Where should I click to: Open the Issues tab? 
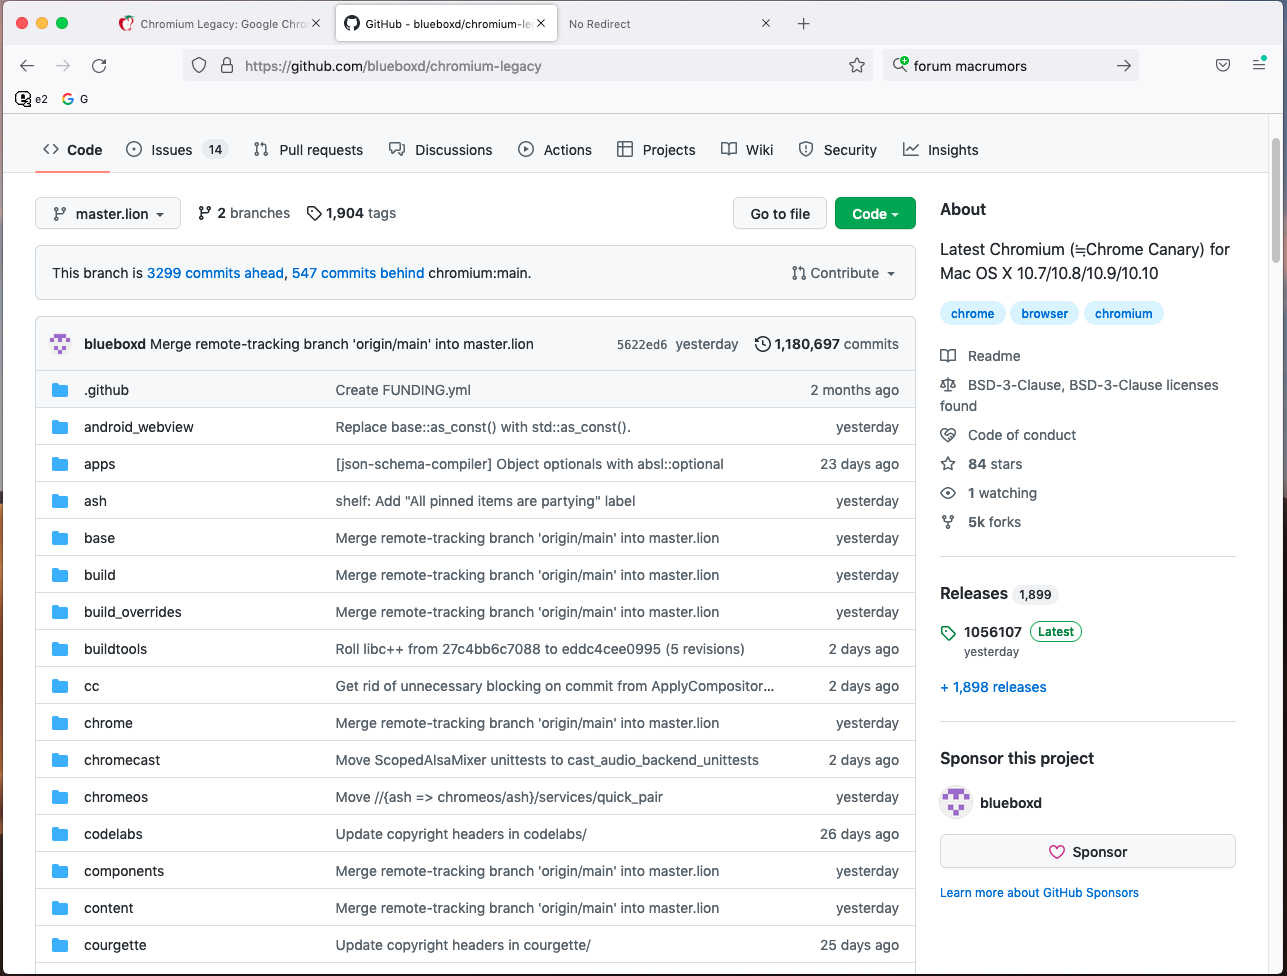click(x=177, y=150)
